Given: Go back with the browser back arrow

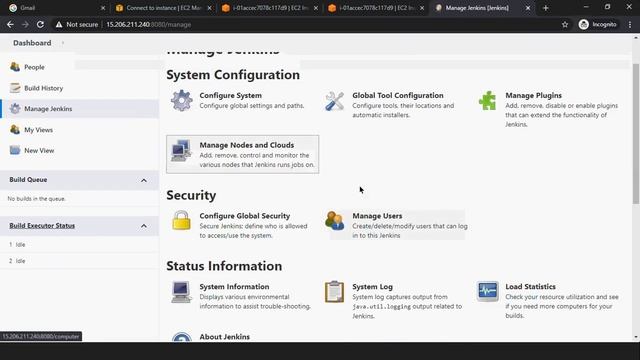Looking at the screenshot, I should point(10,24).
